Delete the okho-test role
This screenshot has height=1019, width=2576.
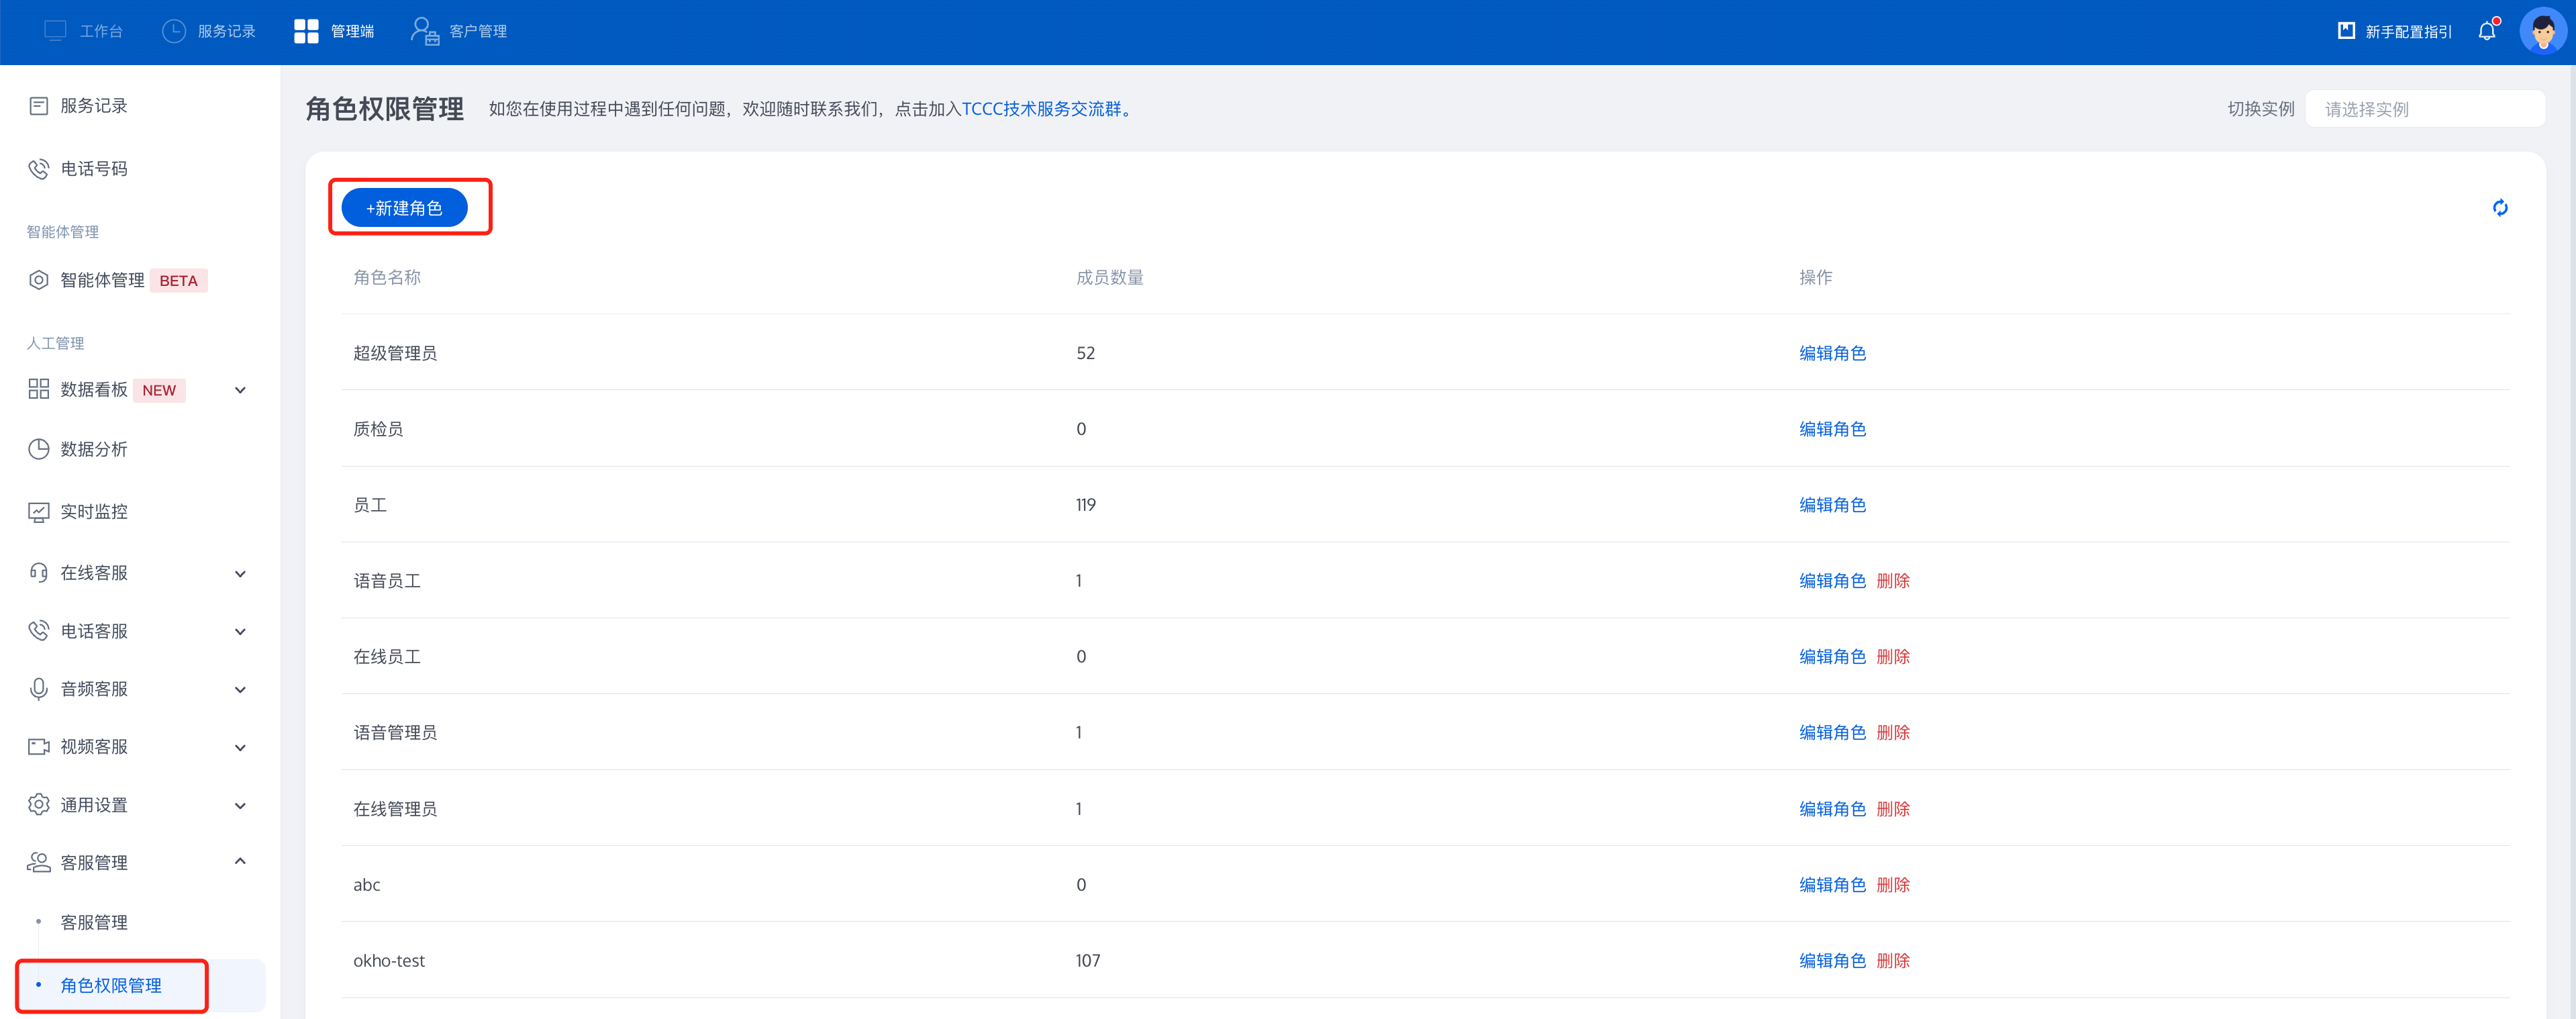(x=1893, y=961)
